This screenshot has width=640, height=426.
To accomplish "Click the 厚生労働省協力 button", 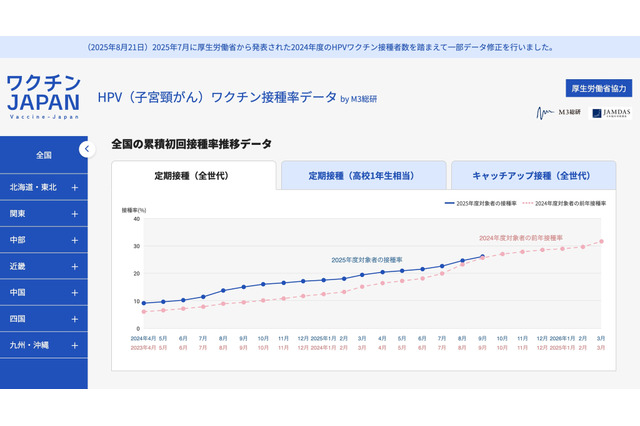I will (x=598, y=88).
